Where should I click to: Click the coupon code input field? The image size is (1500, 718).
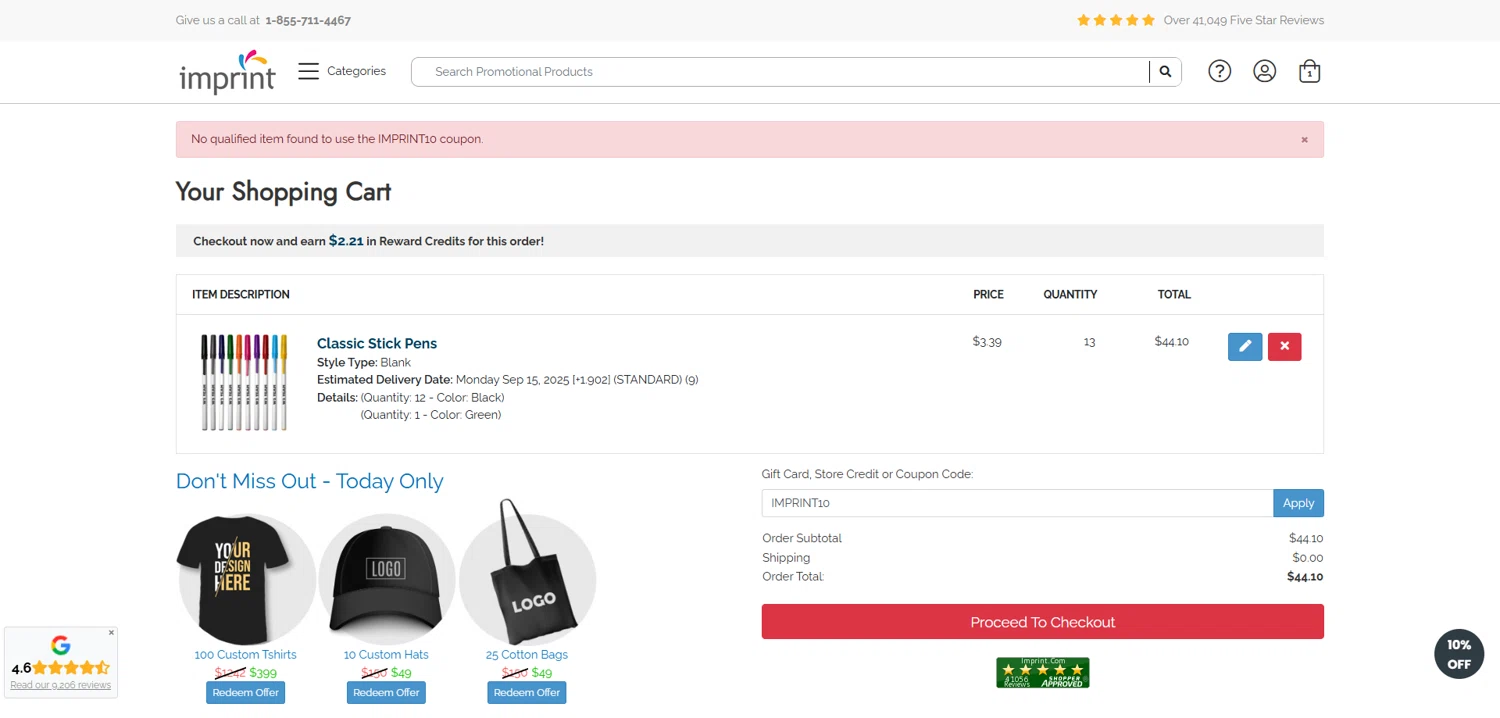1017,503
